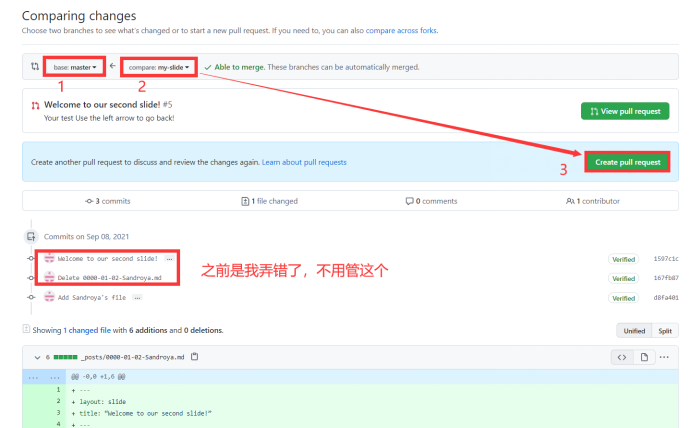The height and width of the screenshot is (428, 692).
Task: Click avatar of Welcome to our second slide commit
Action: (x=49, y=258)
